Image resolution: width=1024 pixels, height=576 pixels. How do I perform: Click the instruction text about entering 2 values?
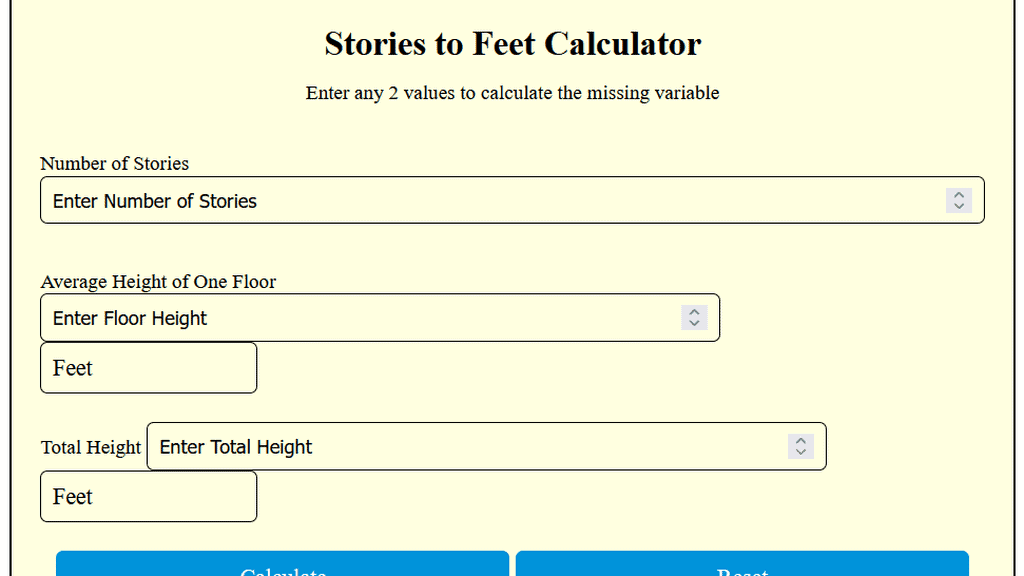pyautogui.click(x=512, y=93)
